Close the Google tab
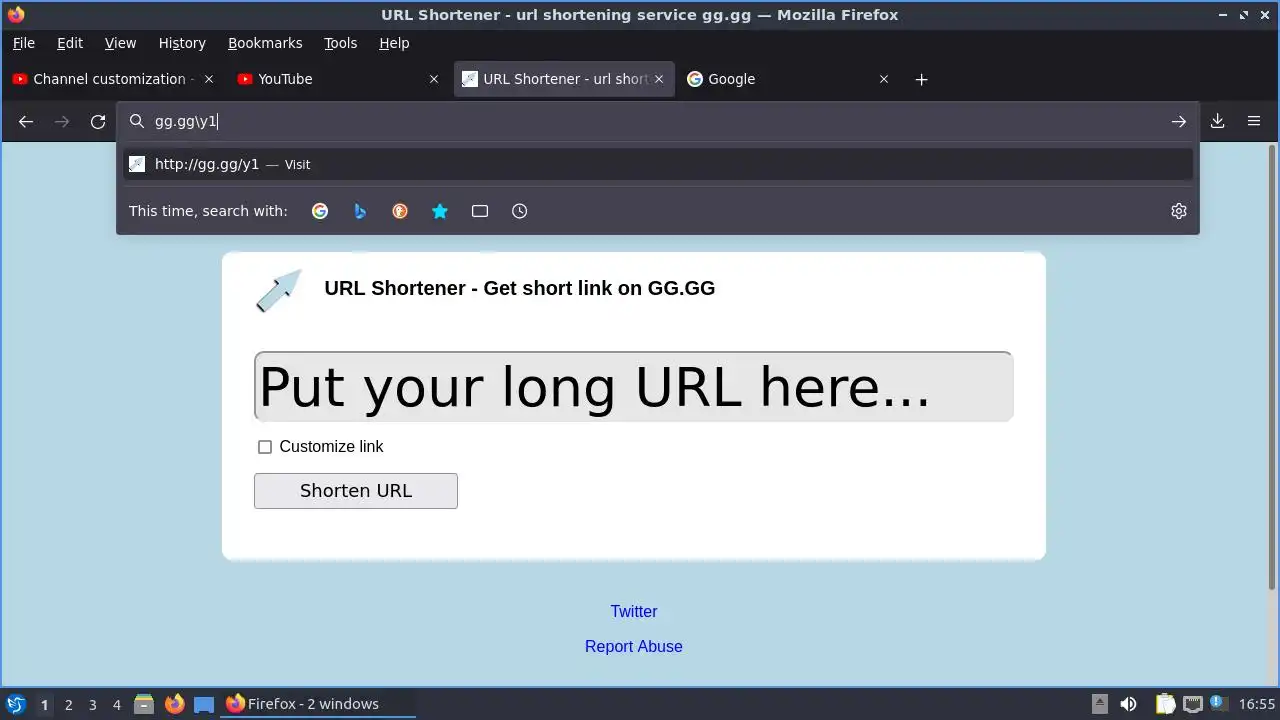Image resolution: width=1280 pixels, height=720 pixels. (884, 79)
